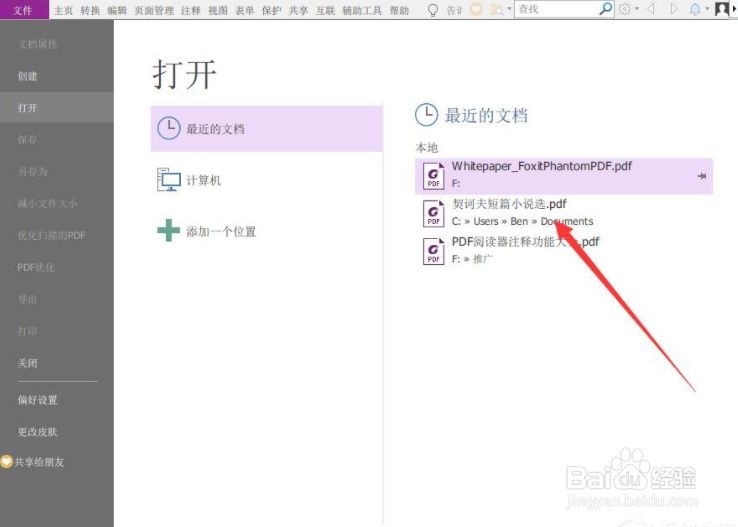Pin Whitepaper_FoxitPhantomPDF.pdf with the pin icon
The width and height of the screenshot is (738, 527).
tap(702, 176)
